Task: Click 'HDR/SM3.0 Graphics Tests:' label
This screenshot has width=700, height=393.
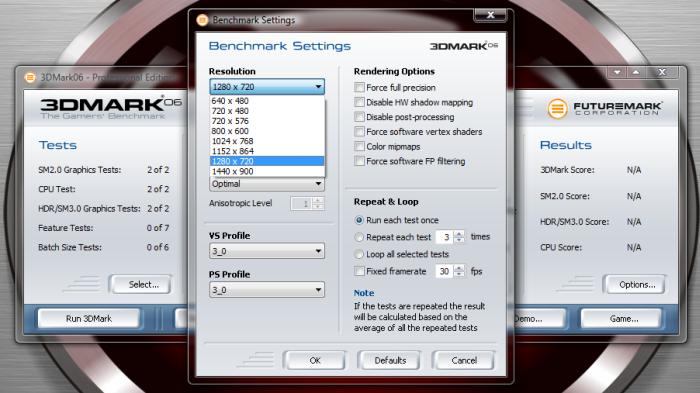Action: [89, 209]
